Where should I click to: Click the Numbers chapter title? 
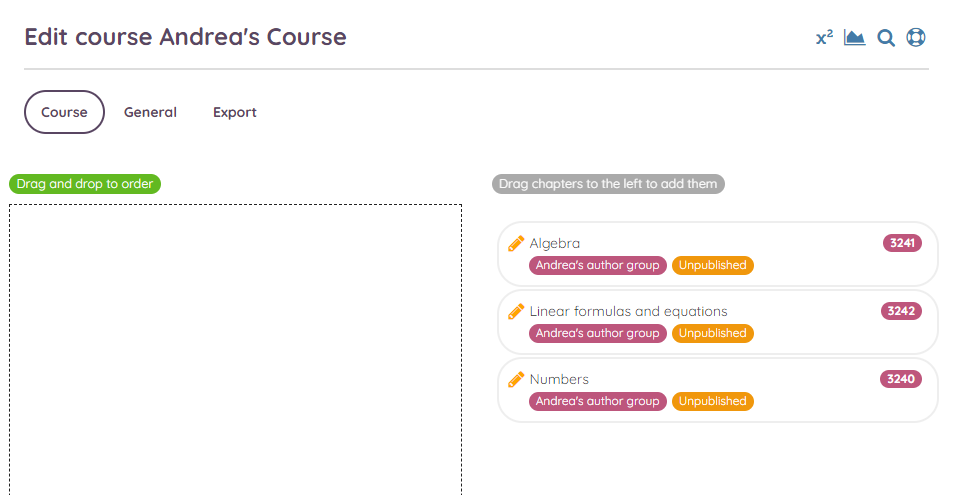tap(559, 379)
